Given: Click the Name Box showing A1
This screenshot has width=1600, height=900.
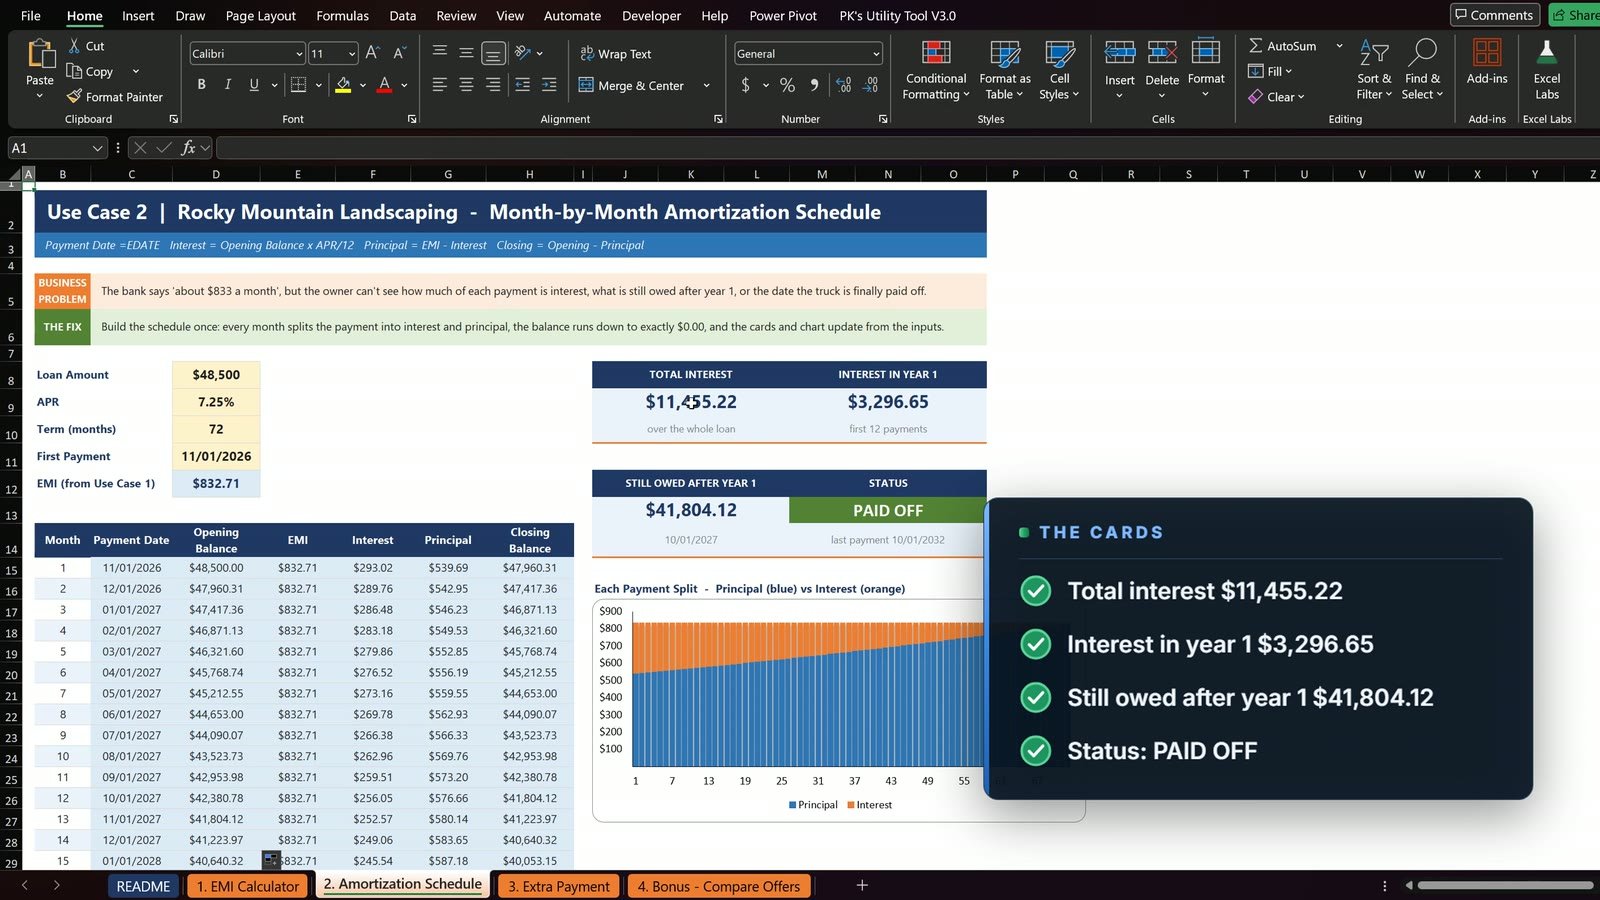Looking at the screenshot, I should (x=56, y=148).
